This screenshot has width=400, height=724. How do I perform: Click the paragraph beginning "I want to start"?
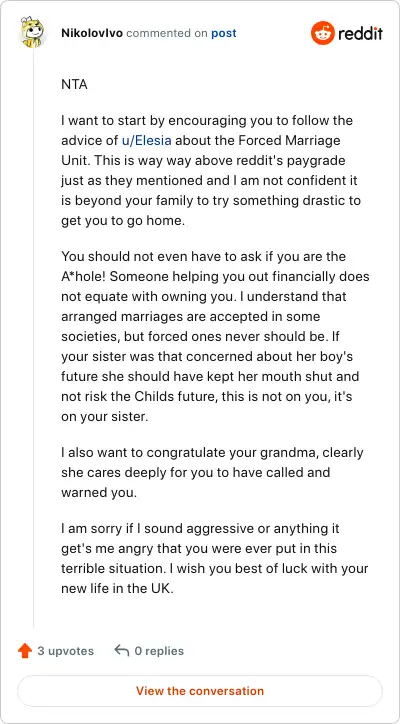click(x=211, y=170)
